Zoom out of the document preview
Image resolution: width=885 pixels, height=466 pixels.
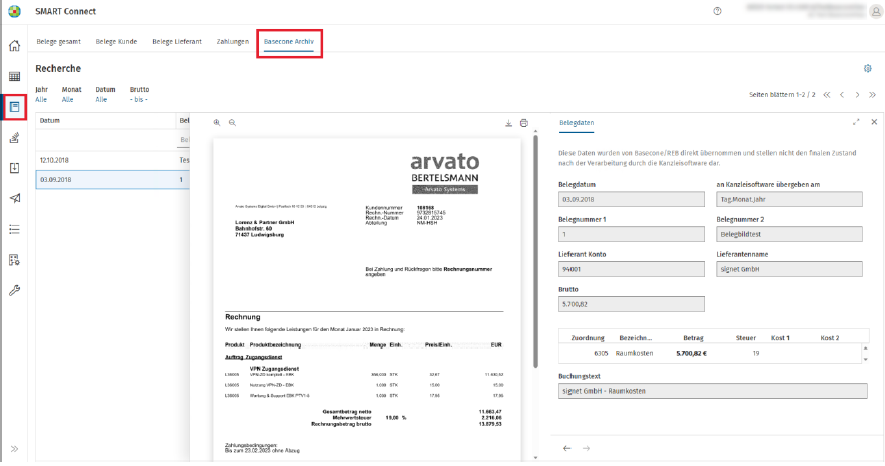point(232,122)
